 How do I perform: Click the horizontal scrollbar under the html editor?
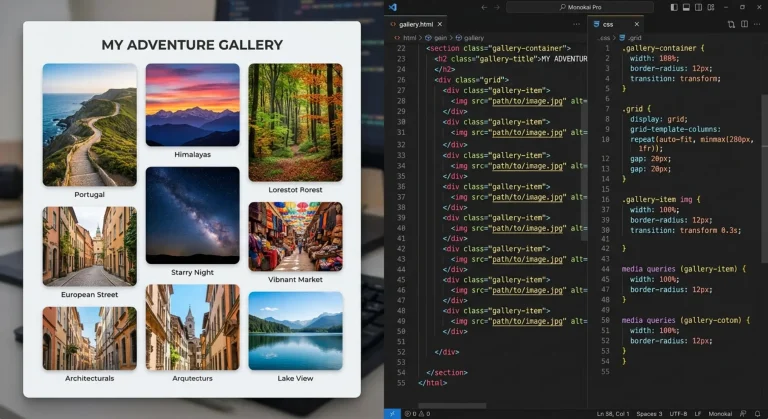tap(452, 406)
